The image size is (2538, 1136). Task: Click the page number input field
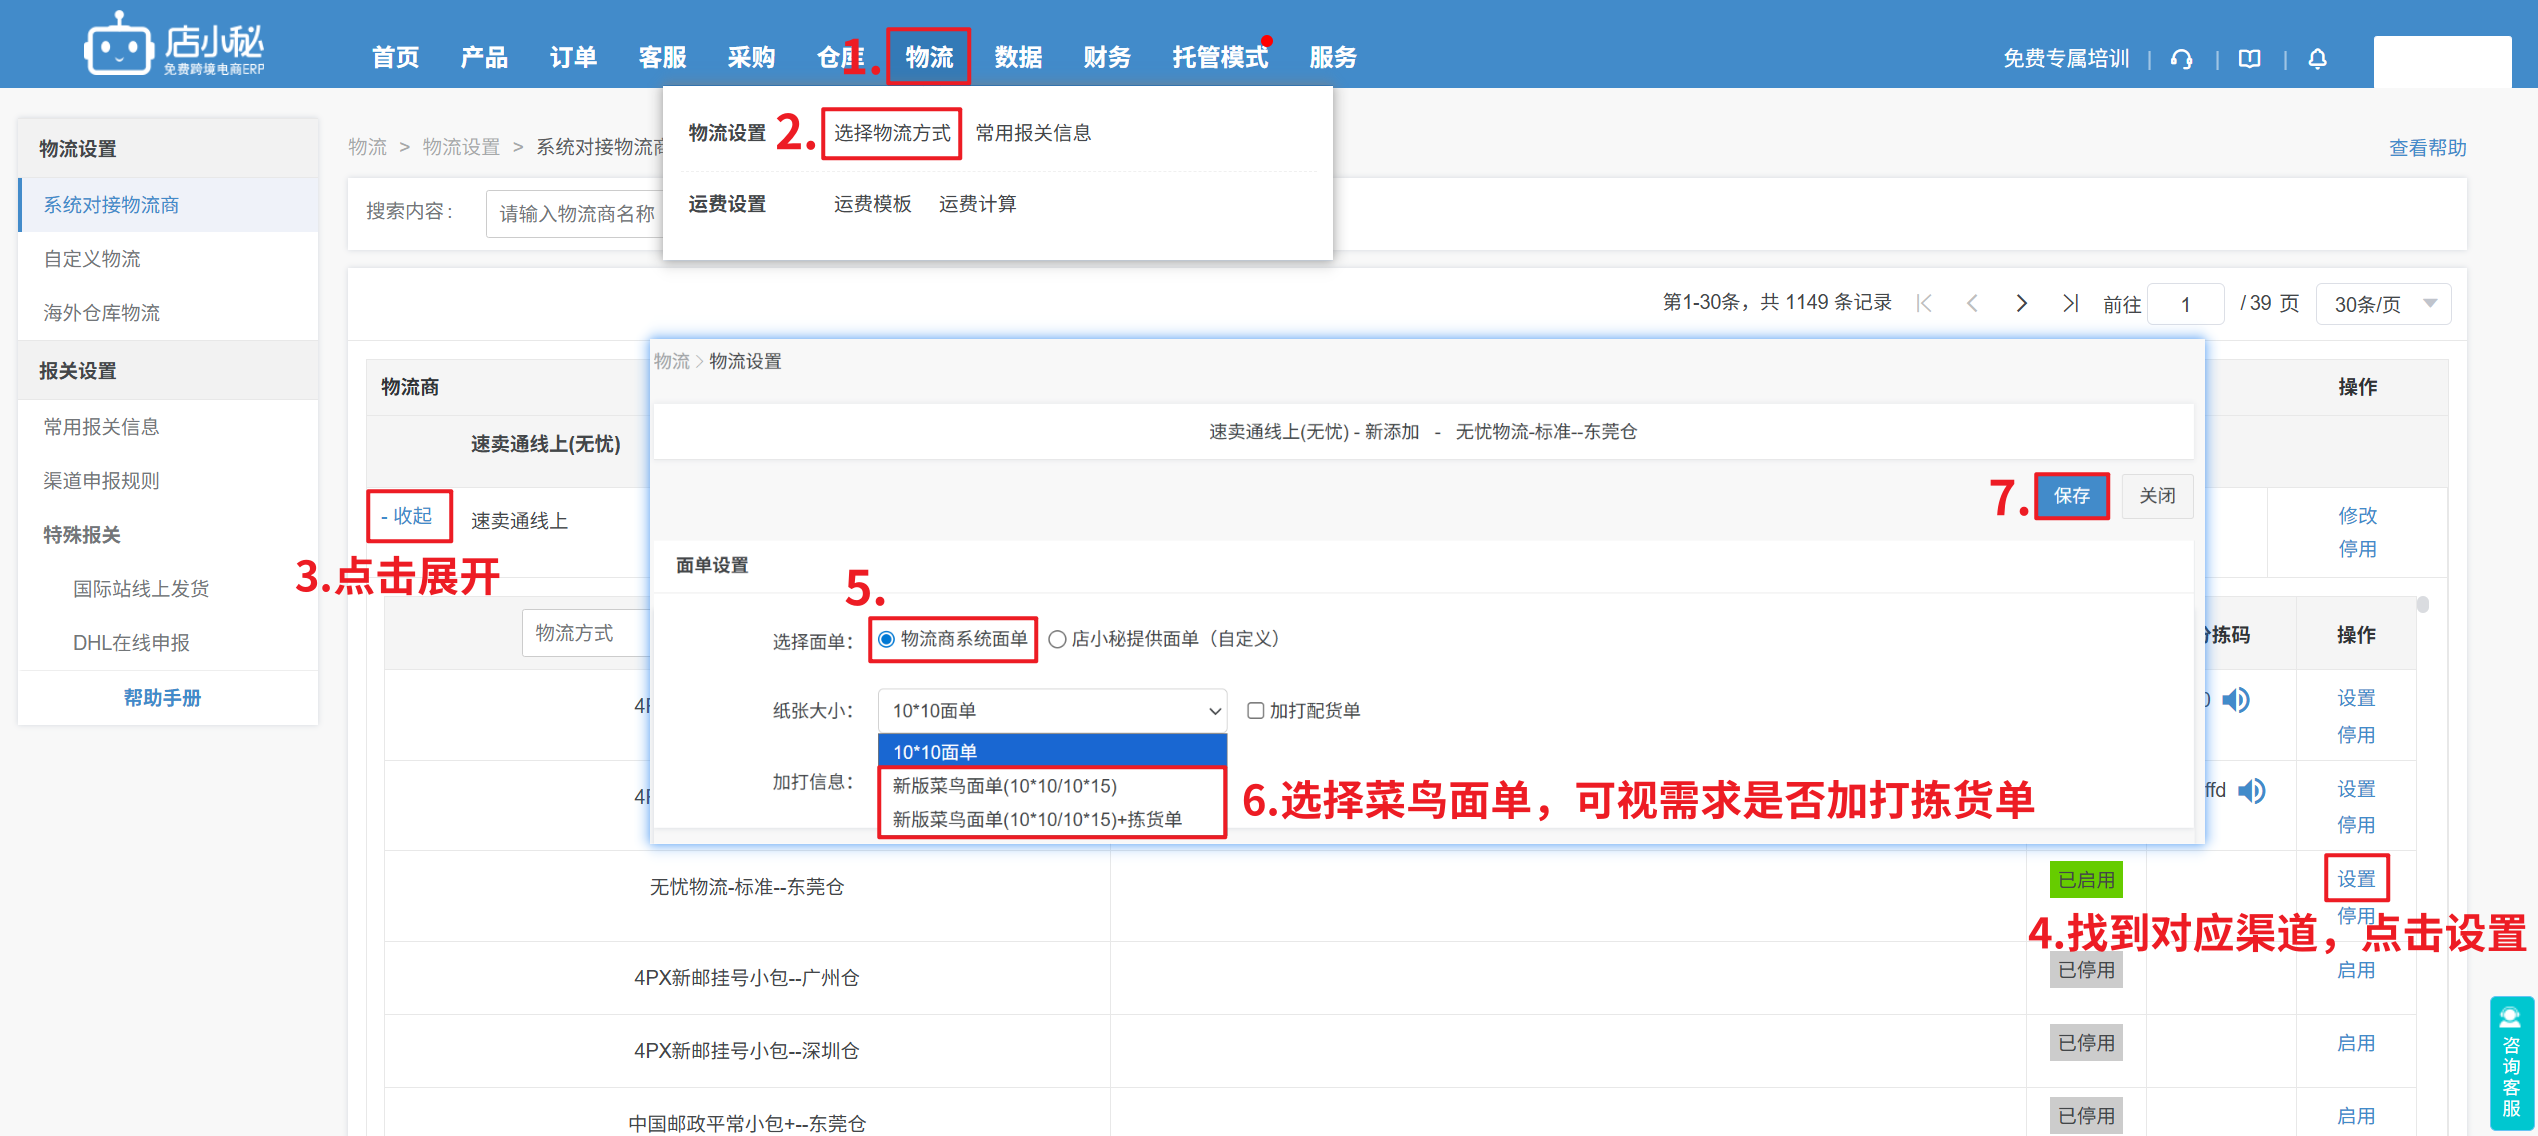[2186, 304]
